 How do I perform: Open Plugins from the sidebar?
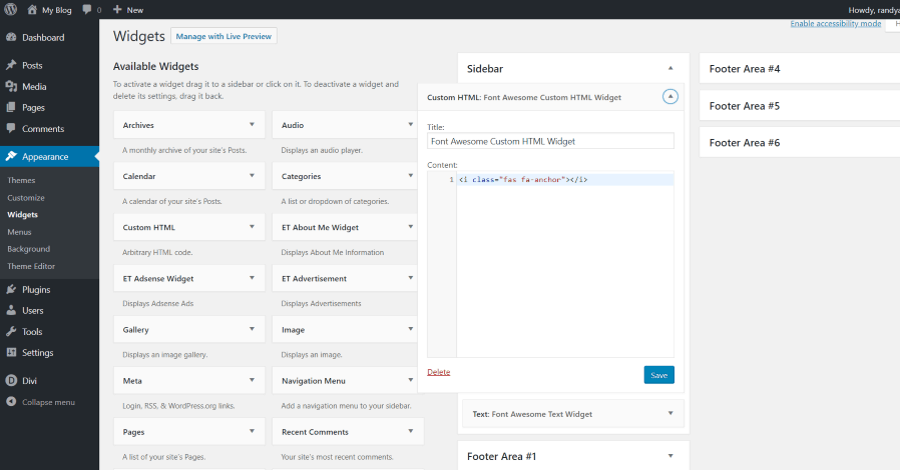(x=36, y=290)
